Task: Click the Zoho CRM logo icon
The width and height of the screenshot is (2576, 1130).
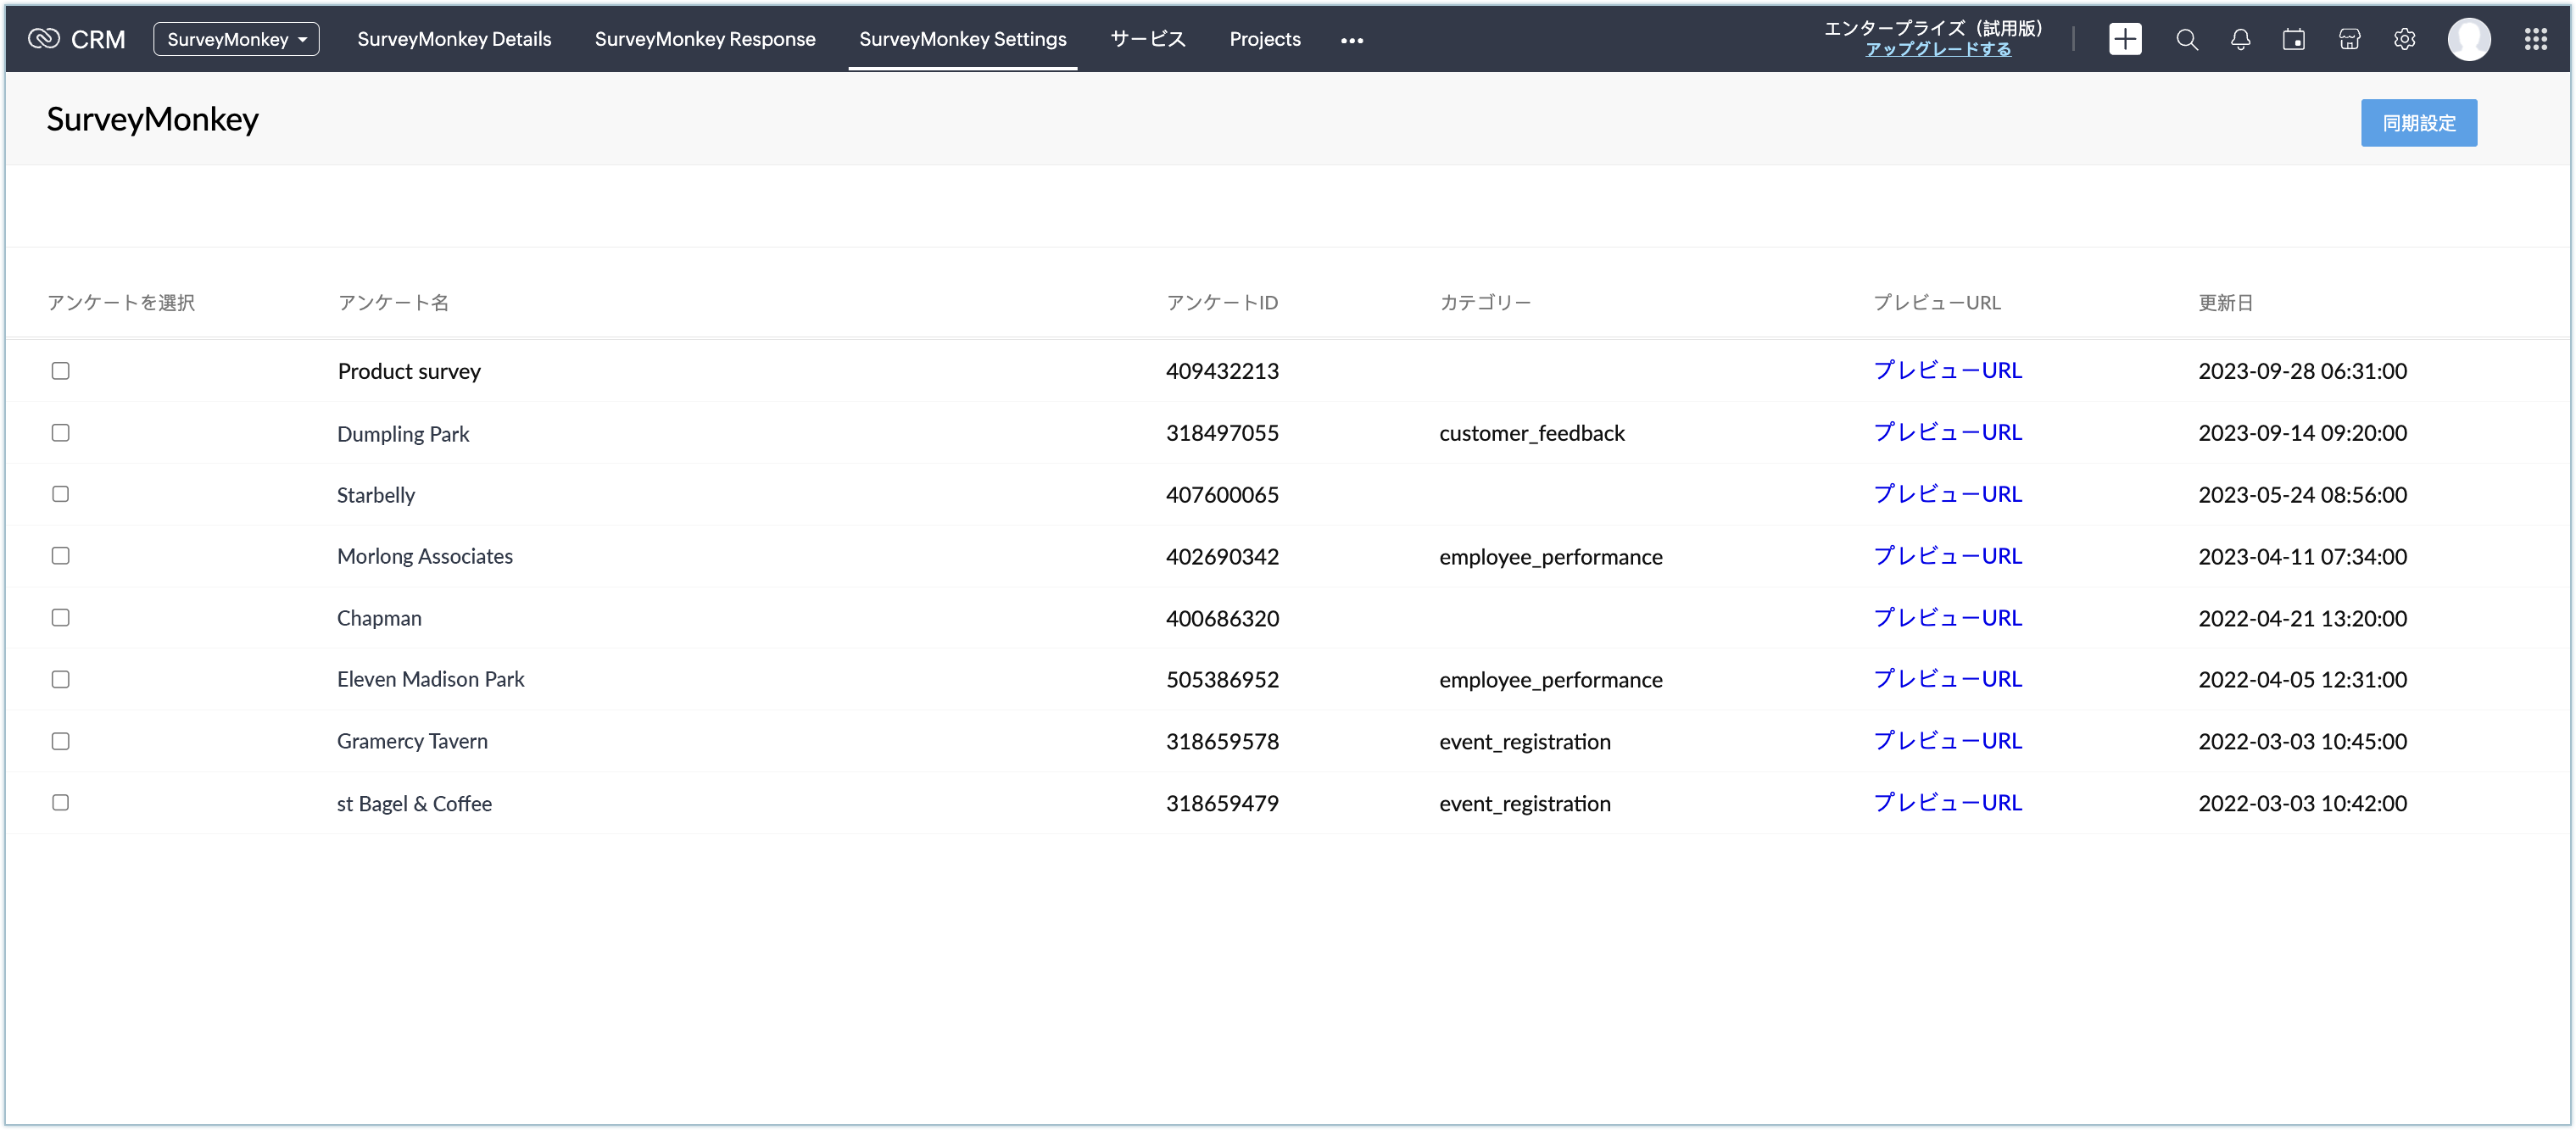Action: 44,39
